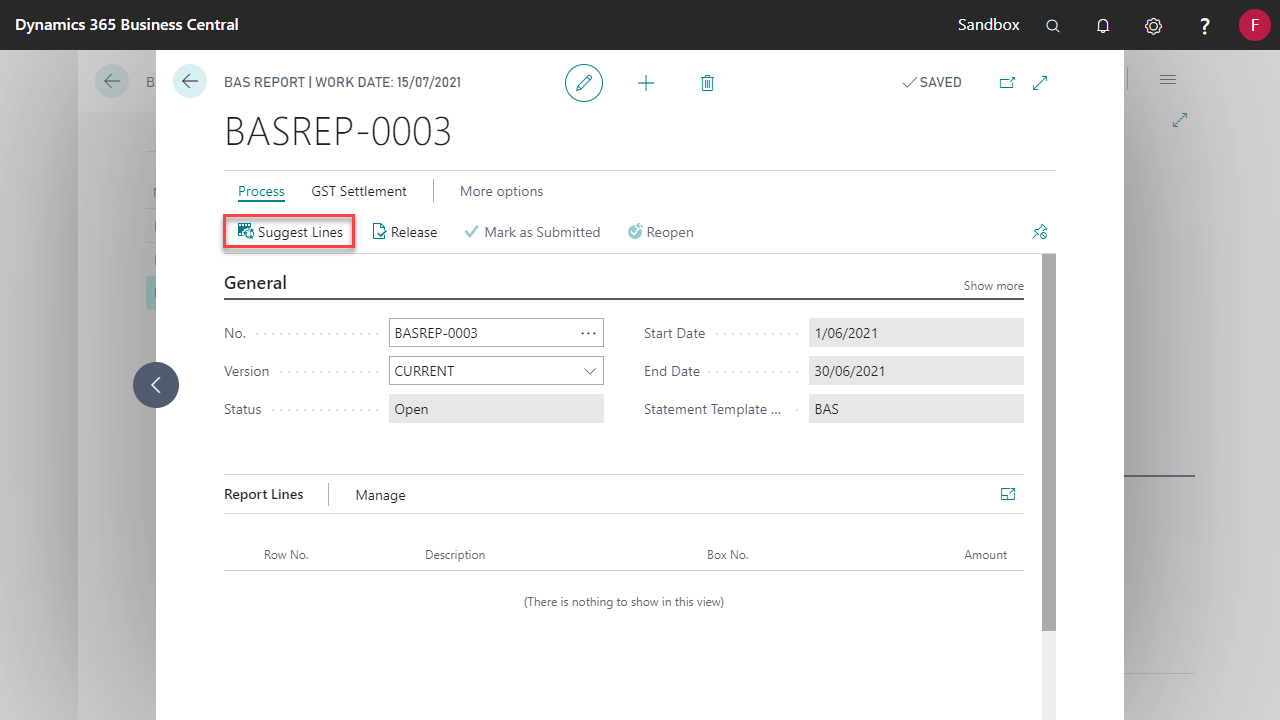Click the SAVED status indicator

point(932,83)
